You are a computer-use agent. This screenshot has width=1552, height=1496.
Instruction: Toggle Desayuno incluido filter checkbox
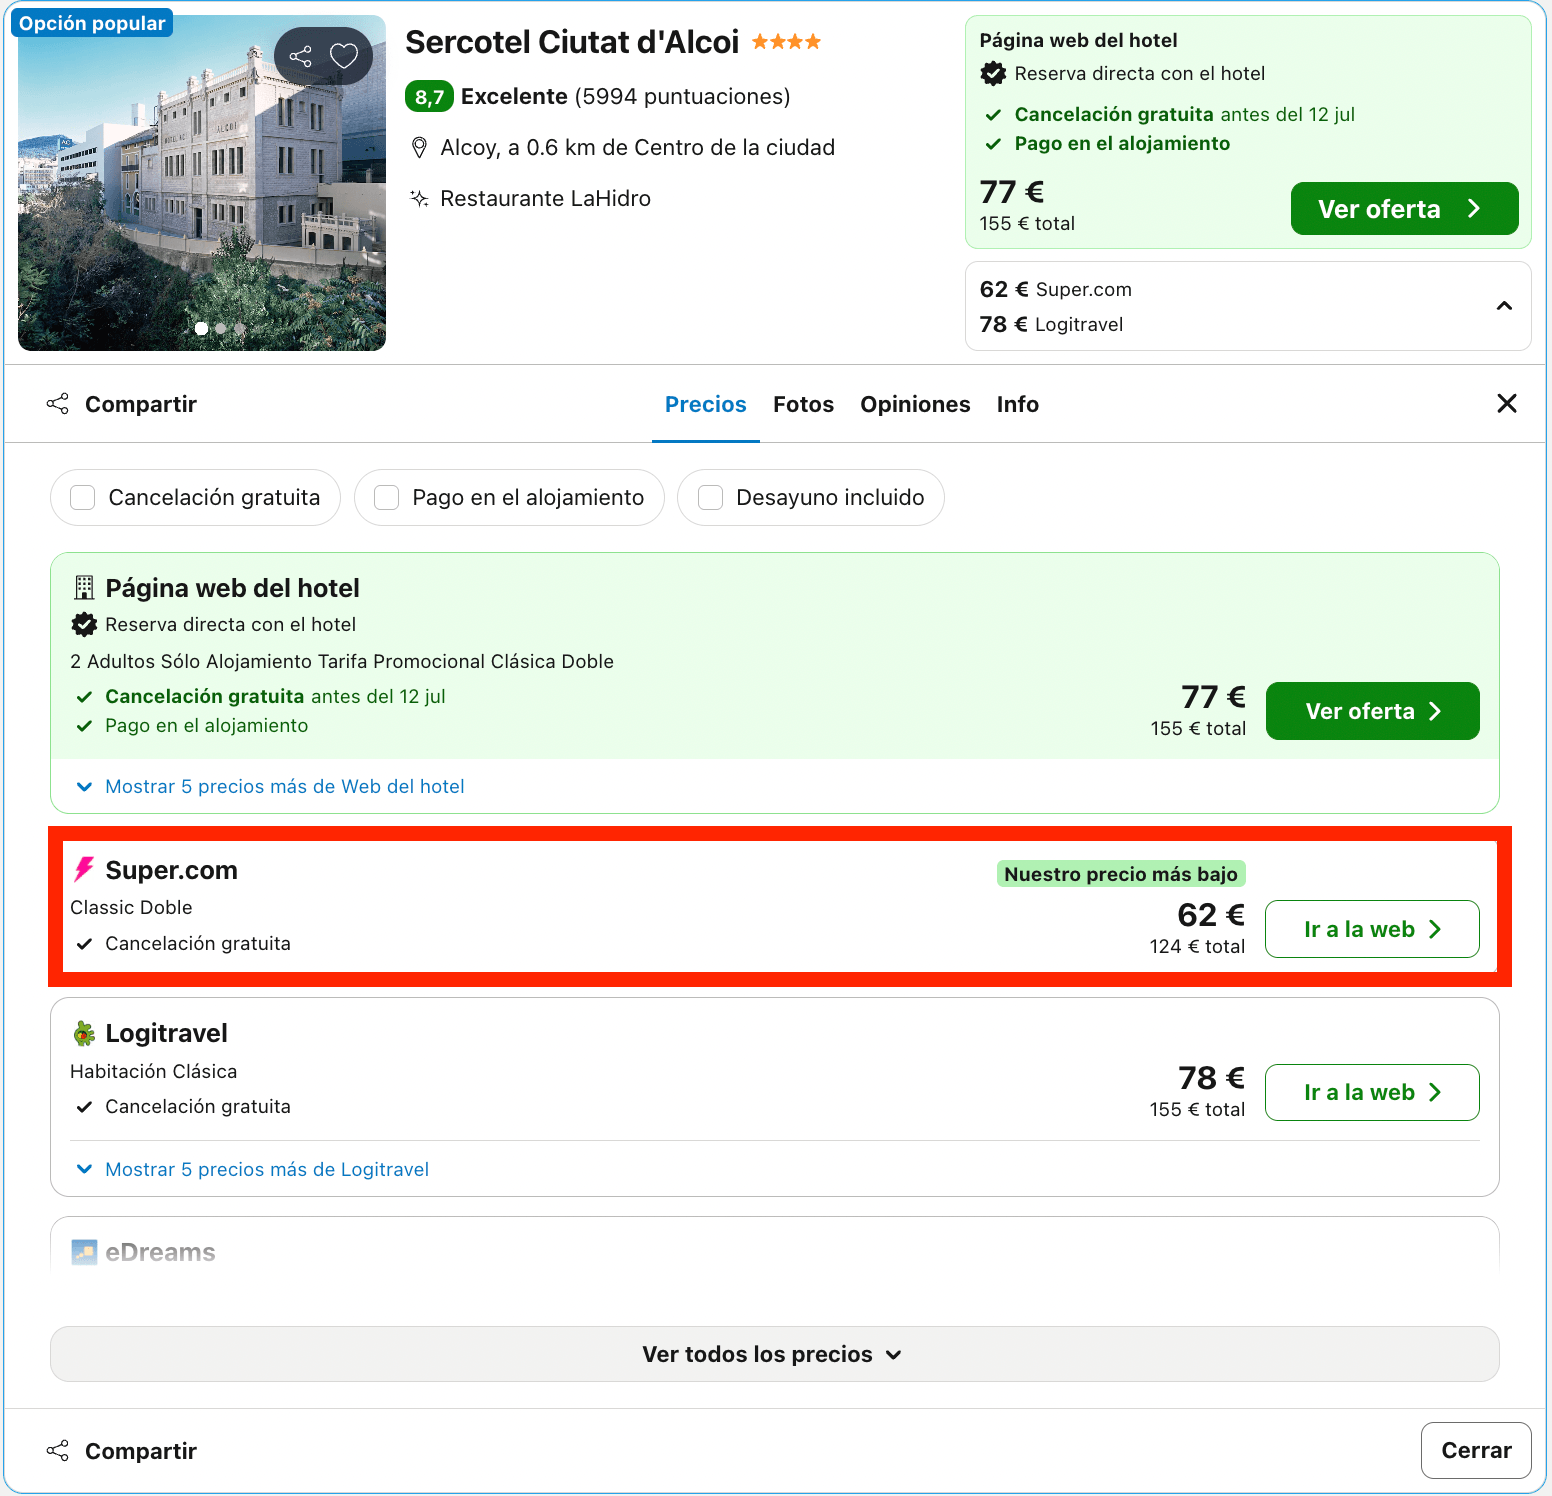pyautogui.click(x=710, y=498)
